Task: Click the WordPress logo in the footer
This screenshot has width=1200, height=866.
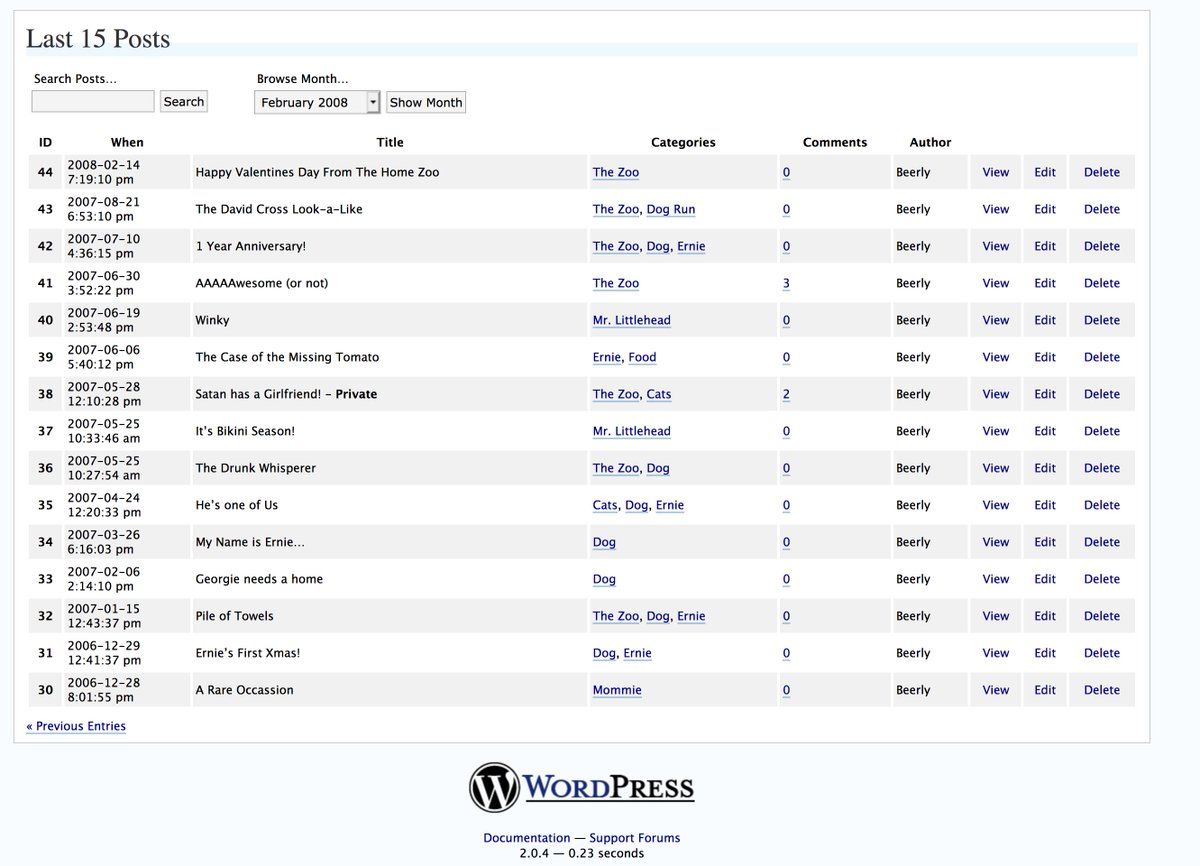Action: [581, 787]
